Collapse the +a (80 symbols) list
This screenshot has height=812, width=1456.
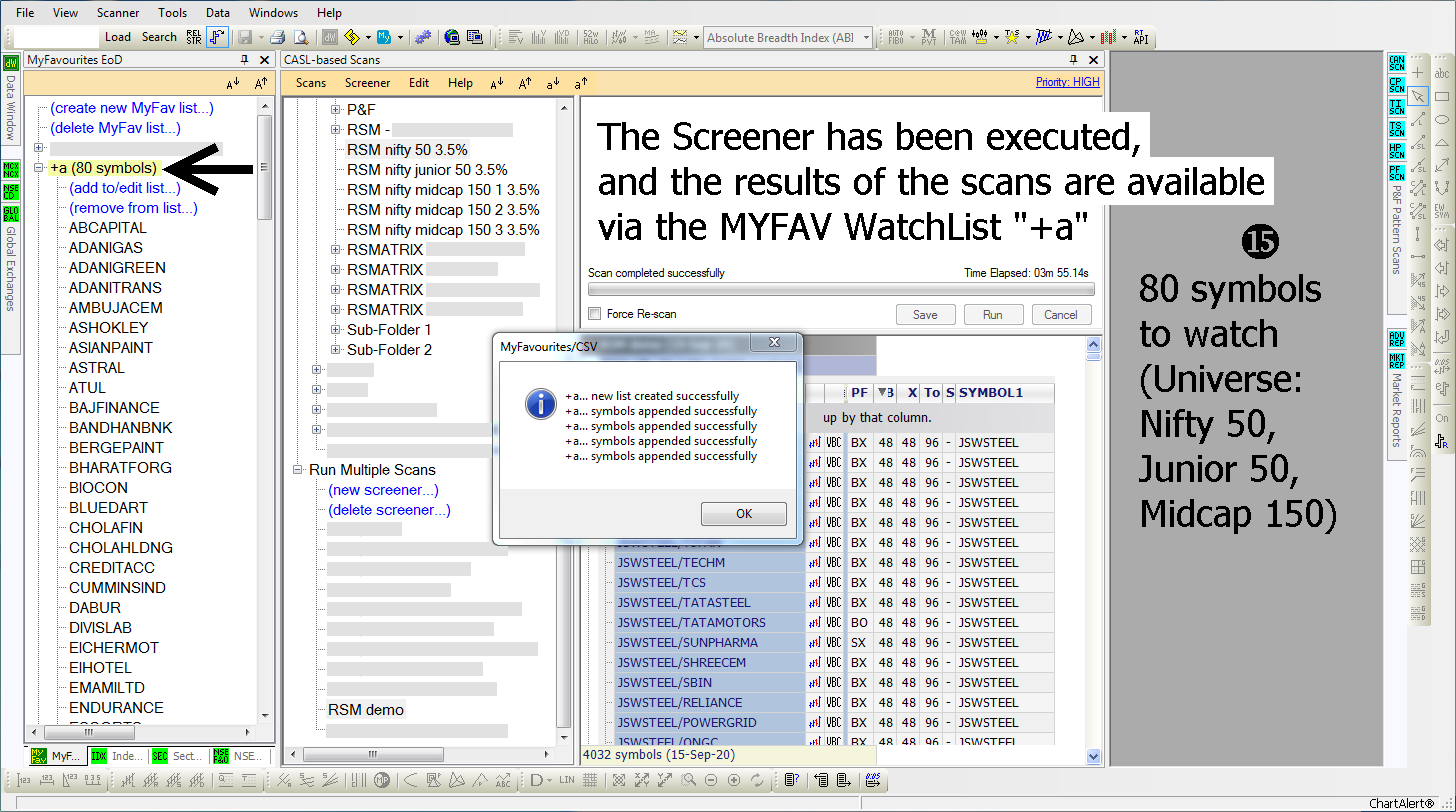pos(39,168)
